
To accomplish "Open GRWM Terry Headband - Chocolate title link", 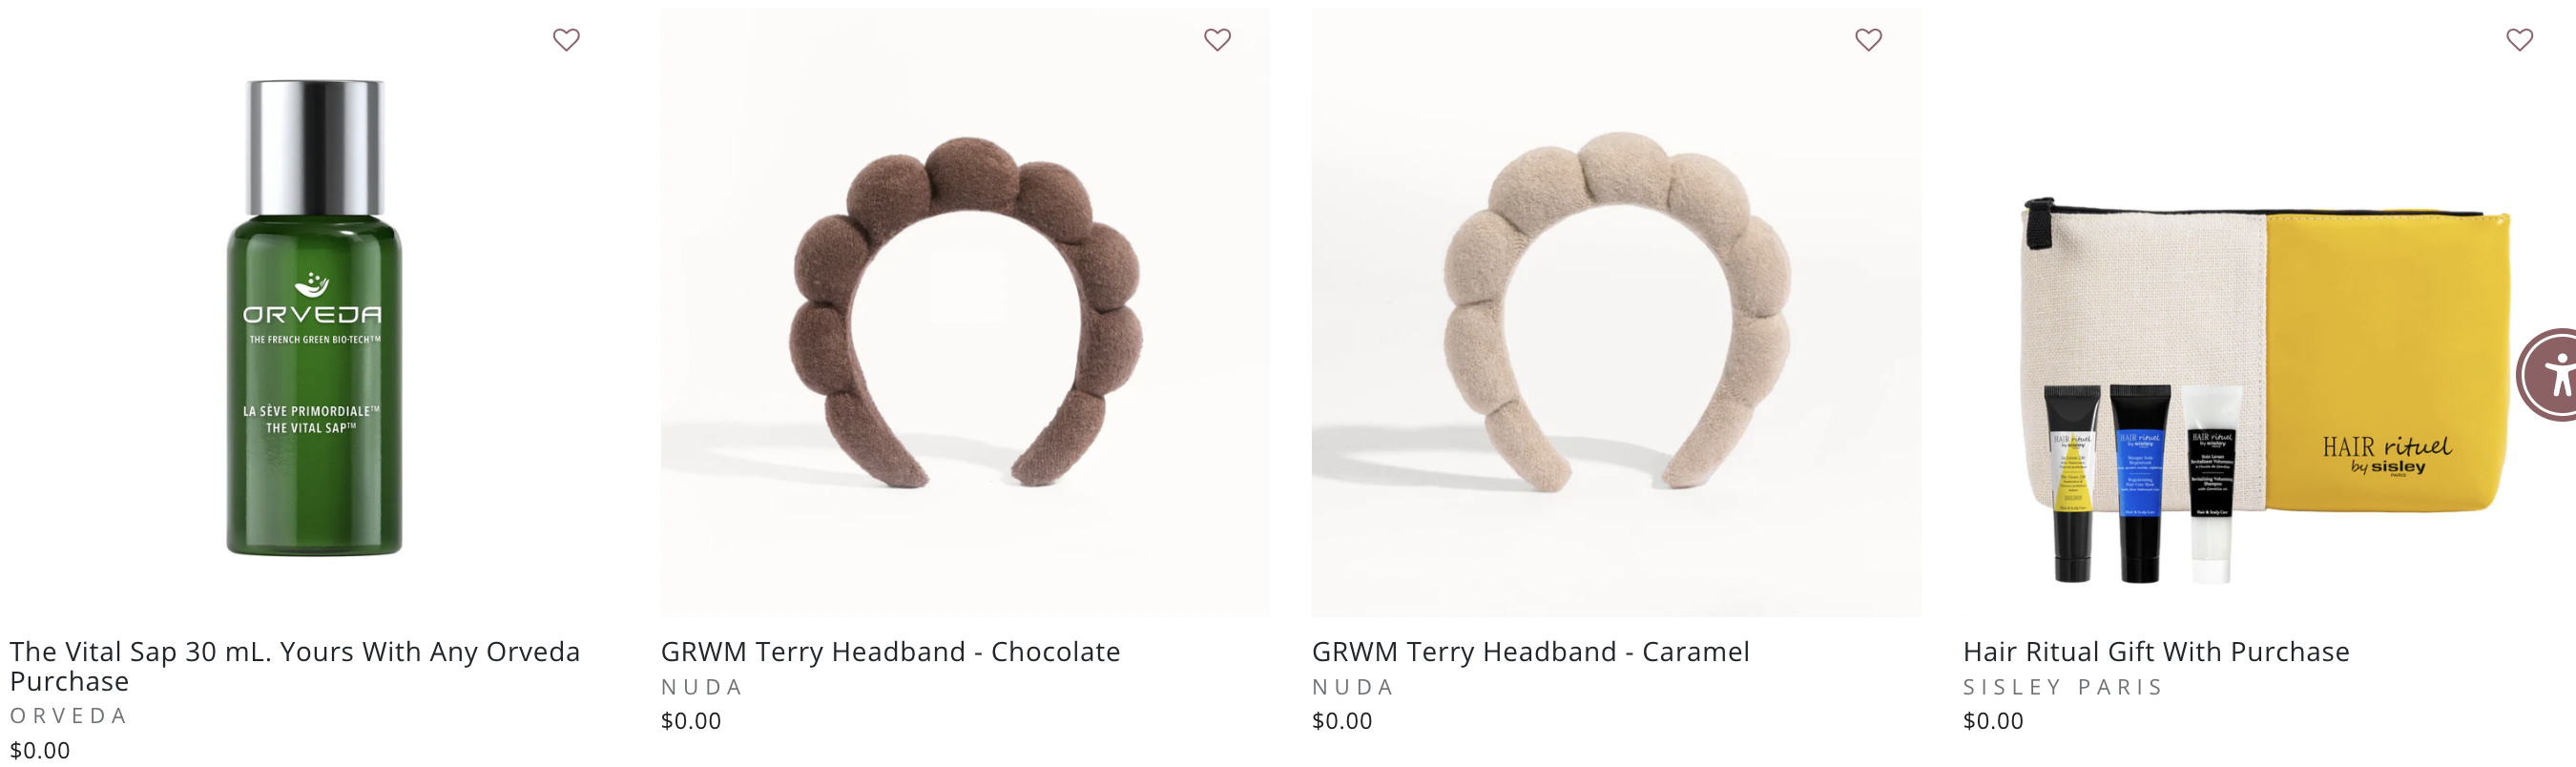I will point(890,652).
